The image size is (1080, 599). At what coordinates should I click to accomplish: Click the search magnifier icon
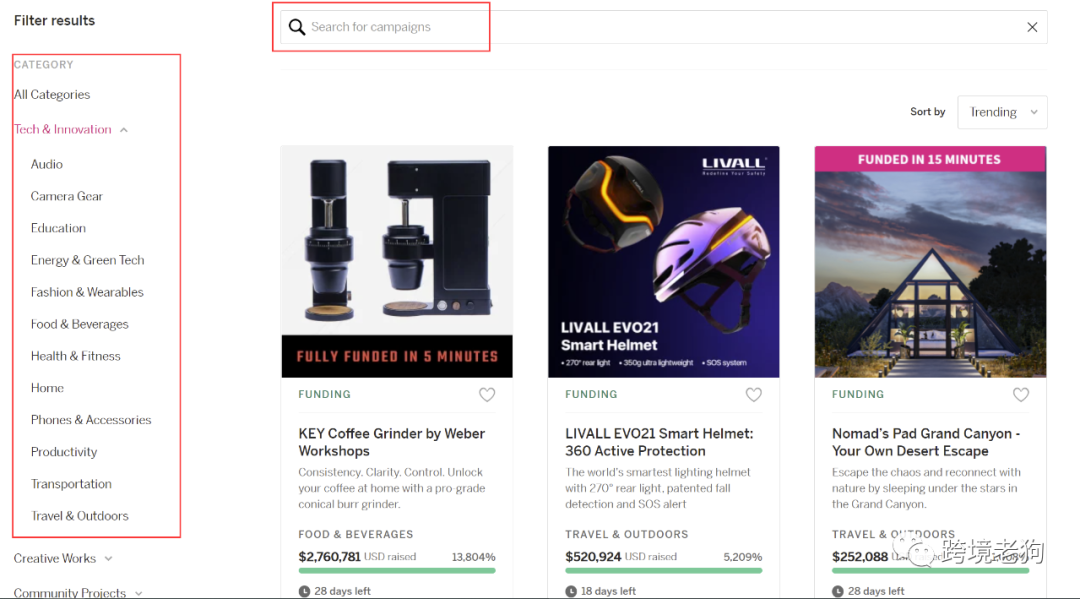tap(297, 27)
